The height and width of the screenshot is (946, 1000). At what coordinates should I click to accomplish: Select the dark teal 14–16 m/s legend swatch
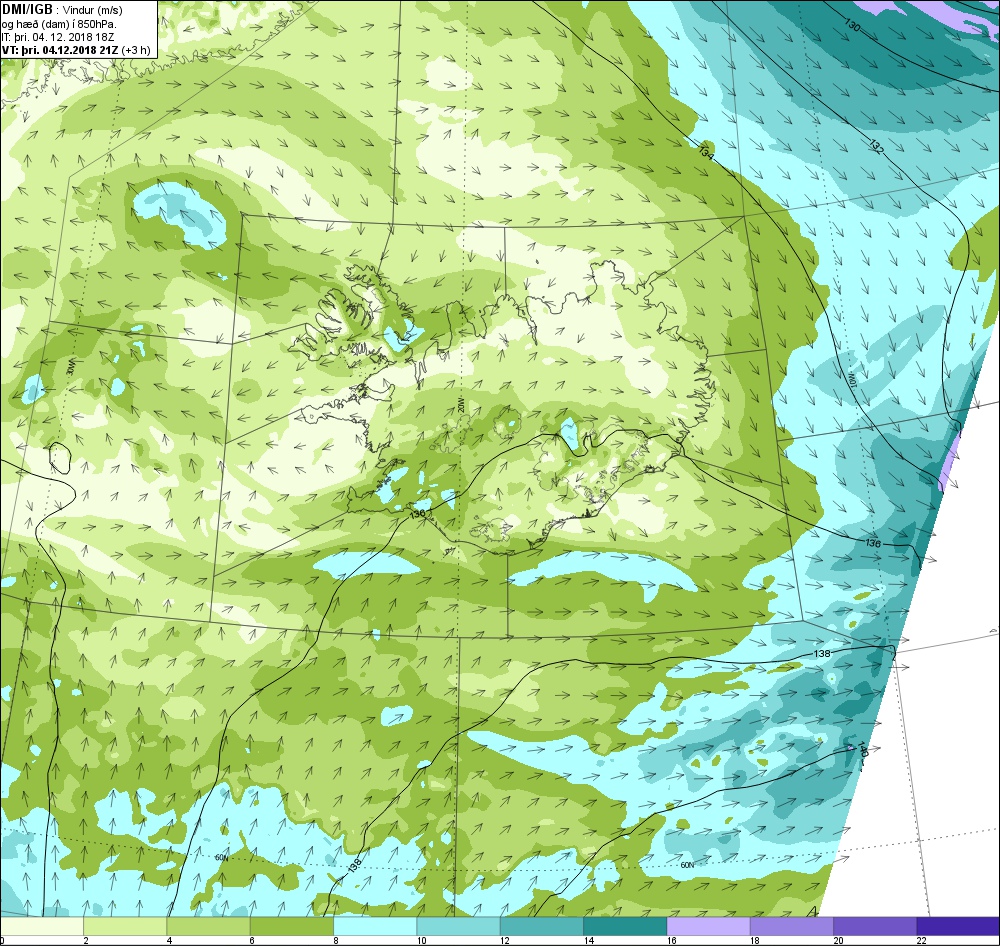coord(625,925)
